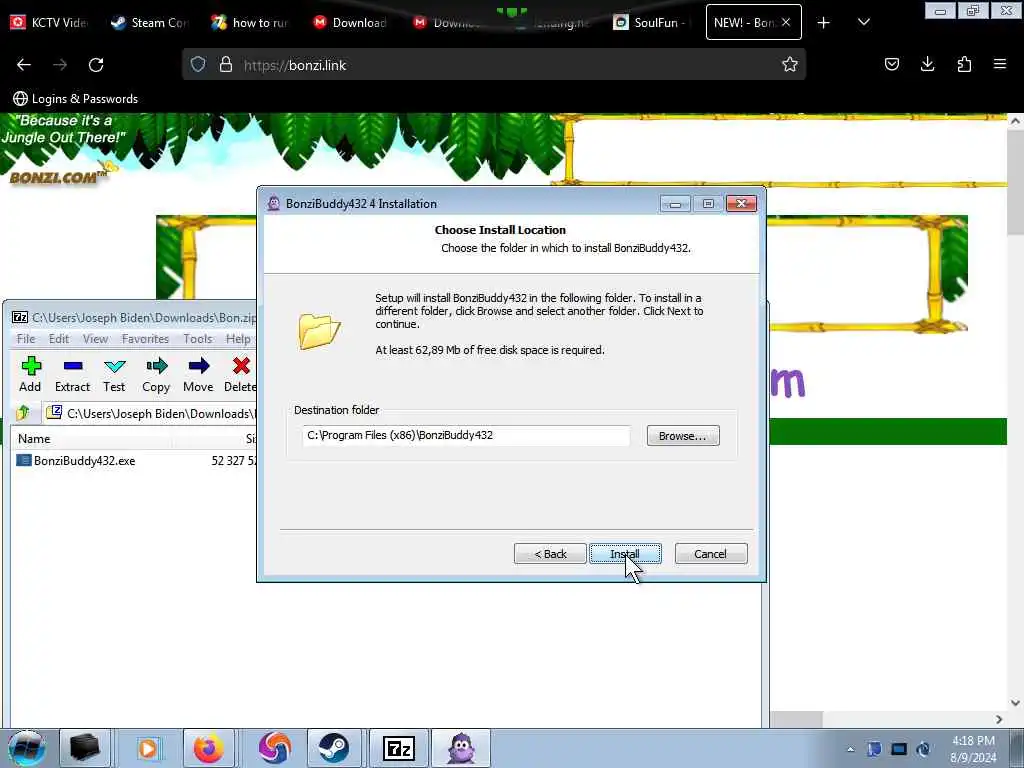Click the Delete icon in 7-Zip
The image size is (1024, 768).
(240, 374)
